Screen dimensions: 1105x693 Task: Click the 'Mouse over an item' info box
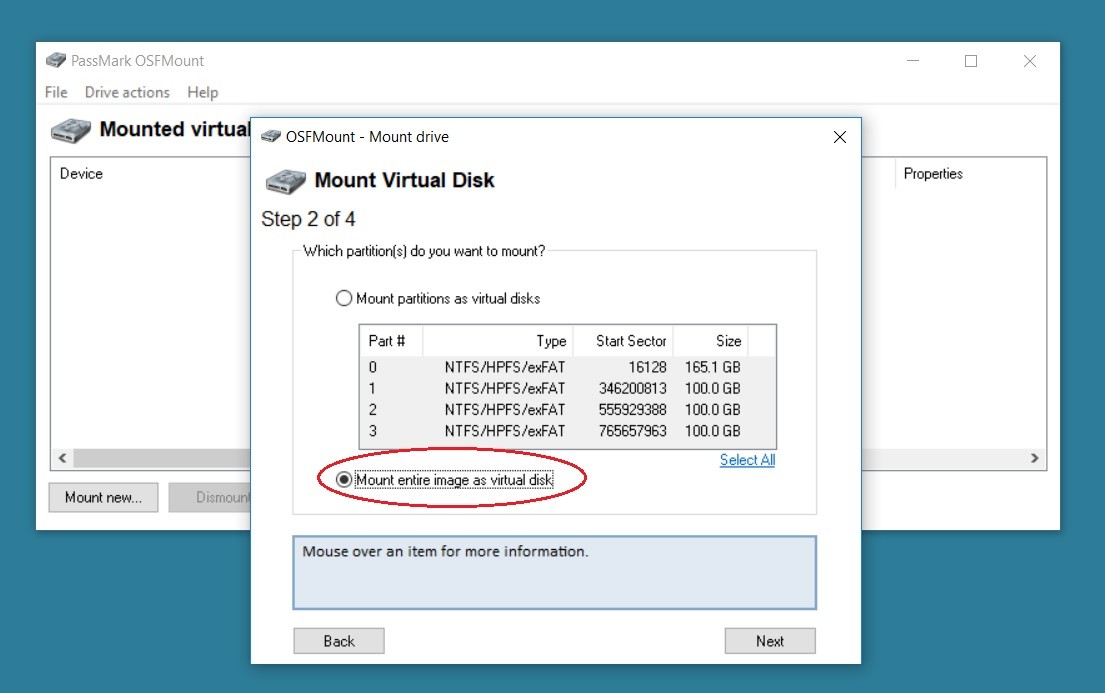tap(555, 572)
